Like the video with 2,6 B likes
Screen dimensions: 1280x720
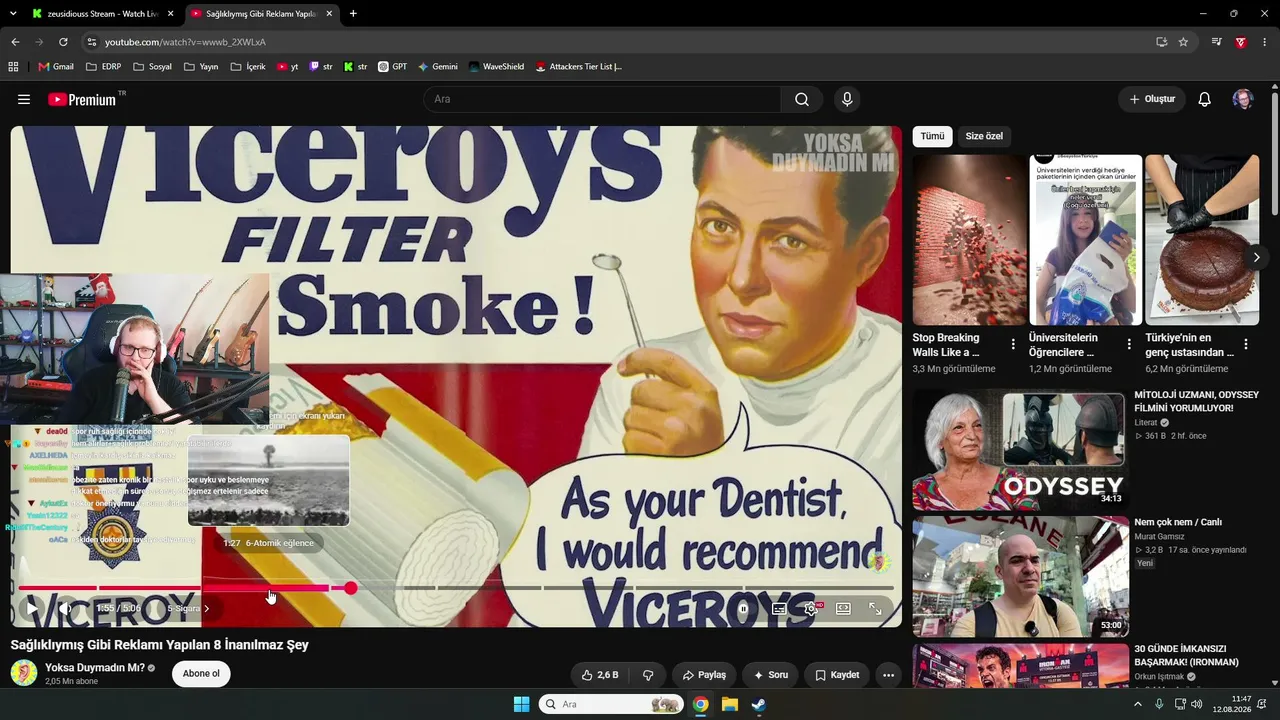(x=600, y=675)
